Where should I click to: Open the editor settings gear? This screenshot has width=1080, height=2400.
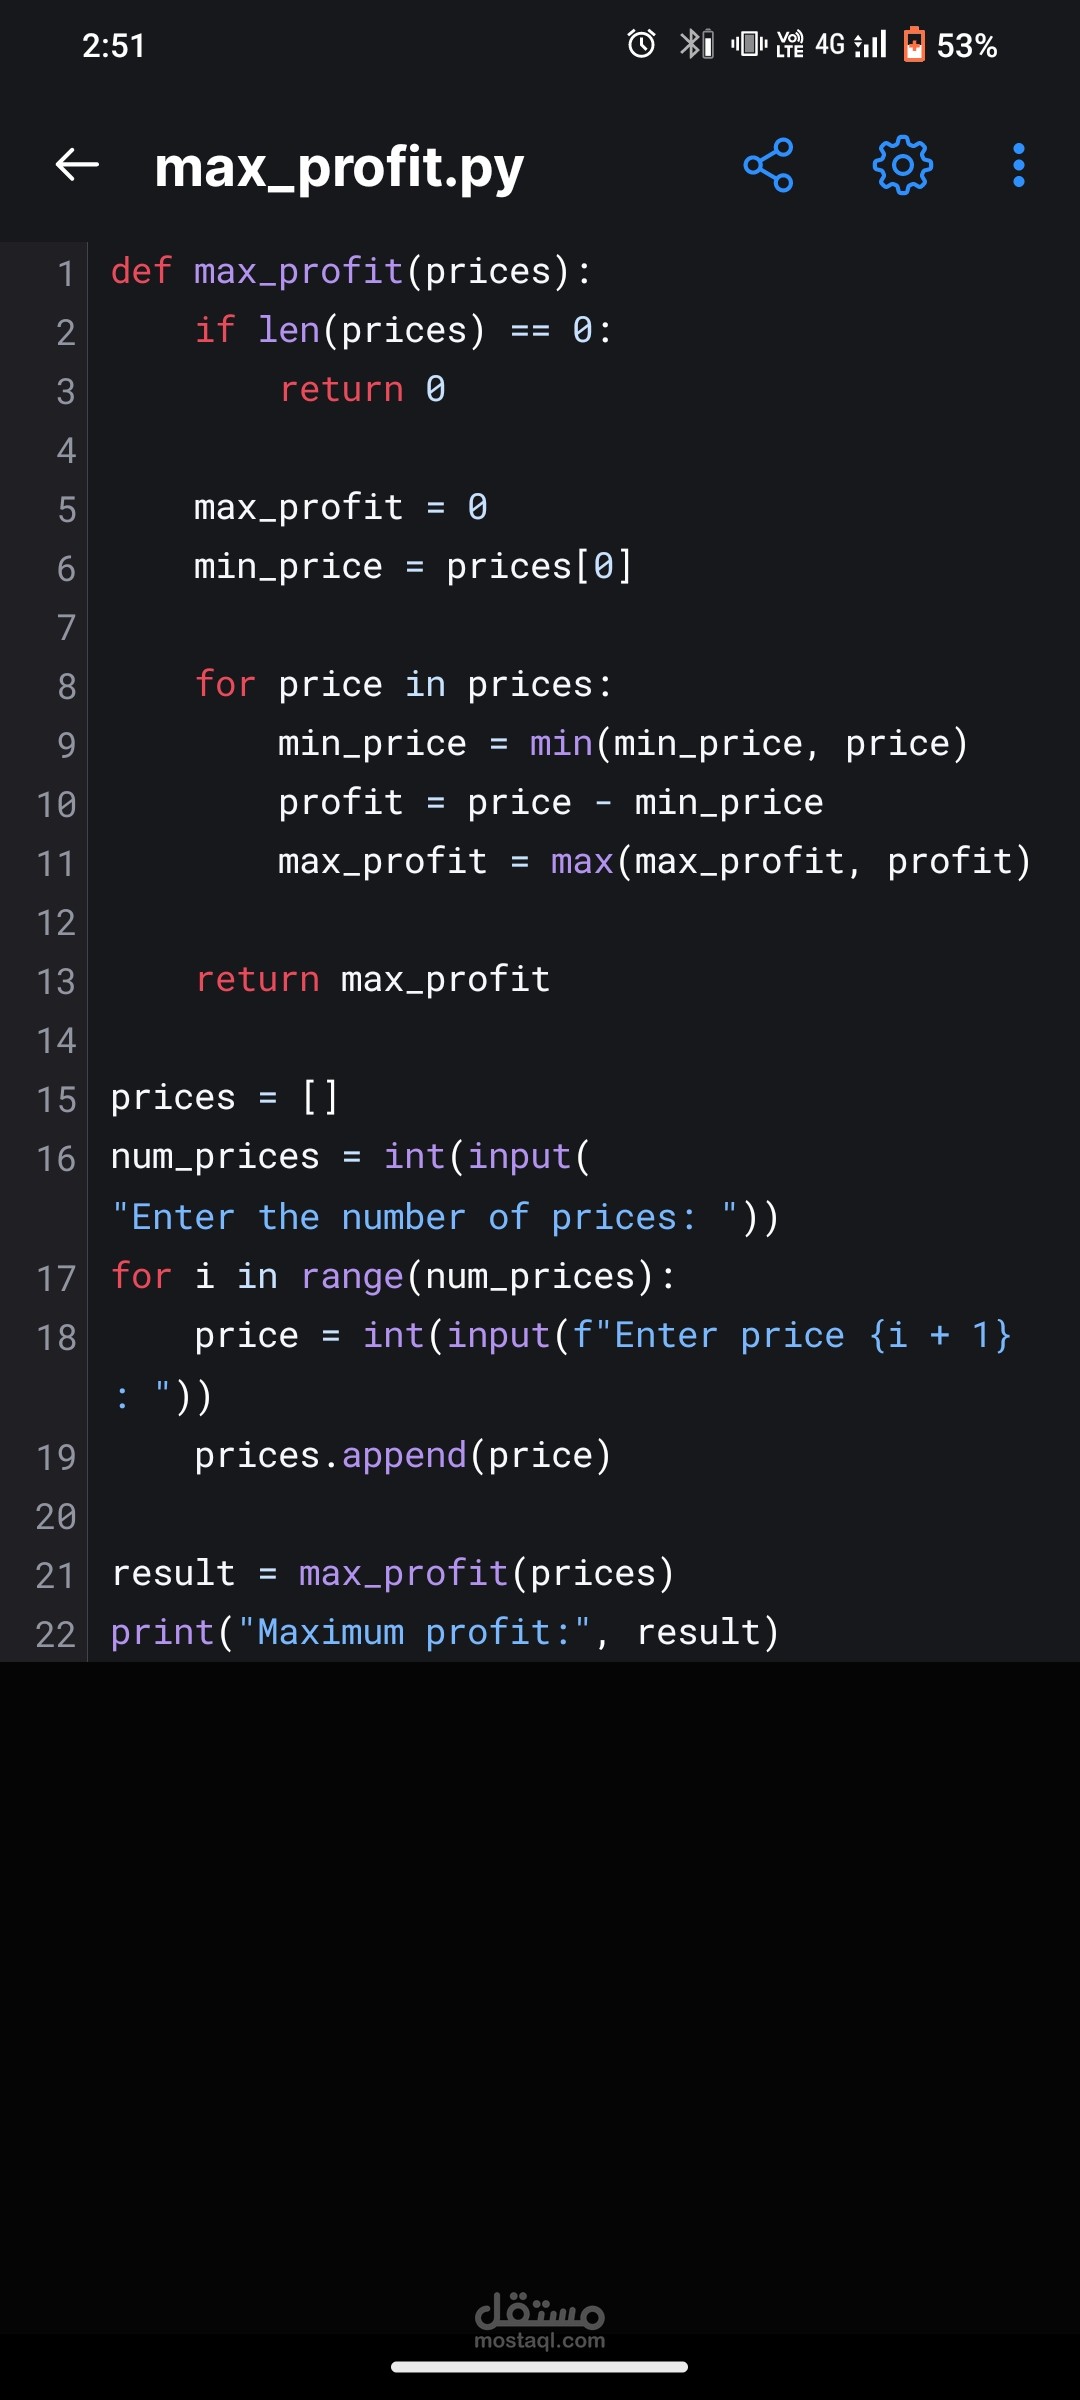[x=902, y=166]
